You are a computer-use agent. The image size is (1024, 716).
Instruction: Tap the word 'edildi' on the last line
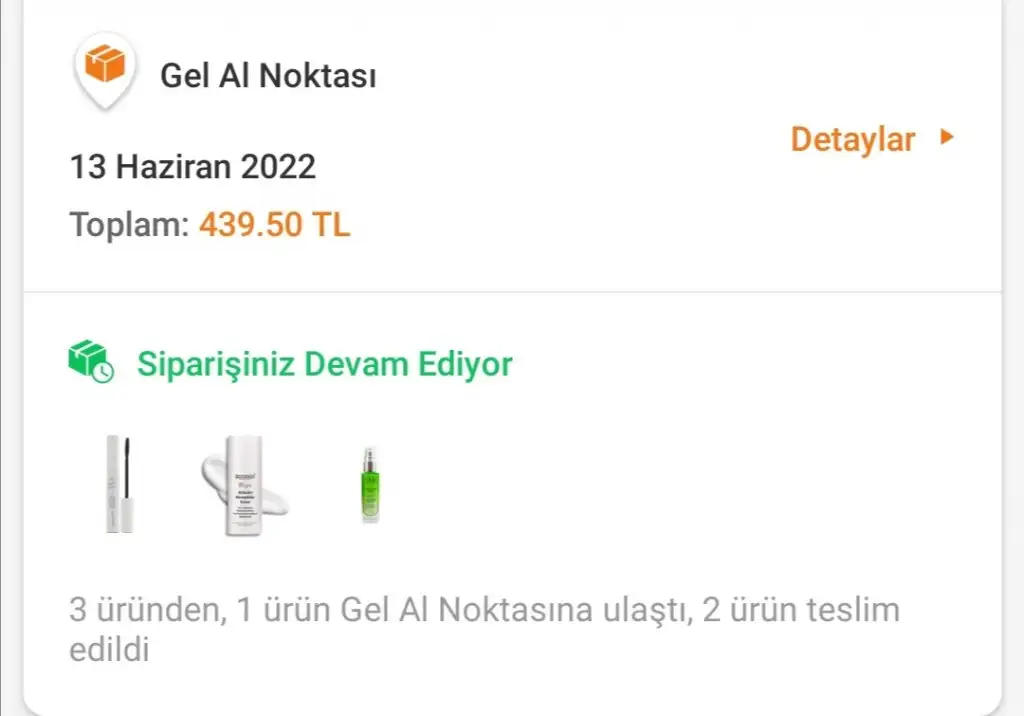click(109, 649)
